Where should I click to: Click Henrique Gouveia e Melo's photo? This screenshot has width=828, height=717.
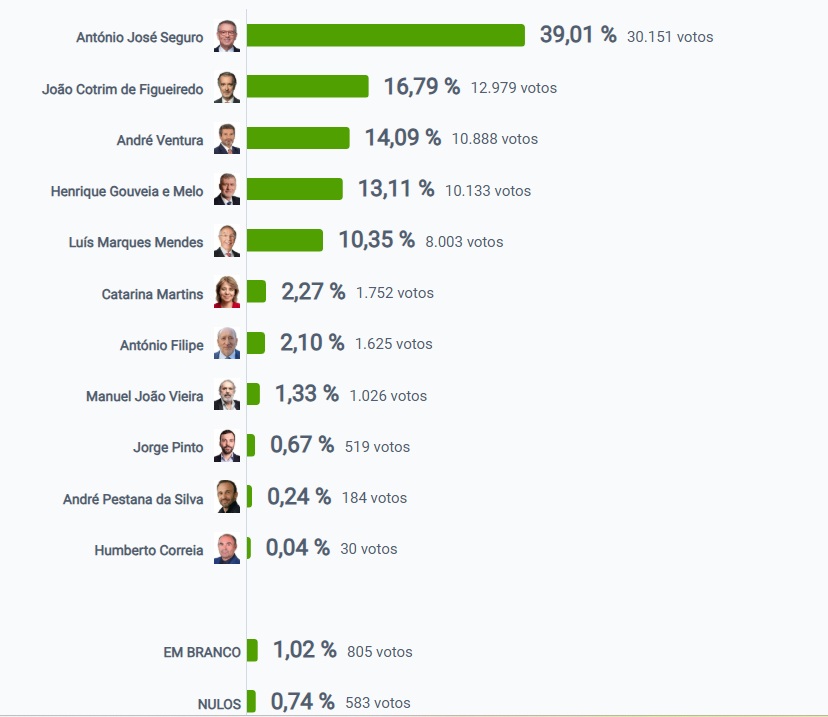coord(227,190)
